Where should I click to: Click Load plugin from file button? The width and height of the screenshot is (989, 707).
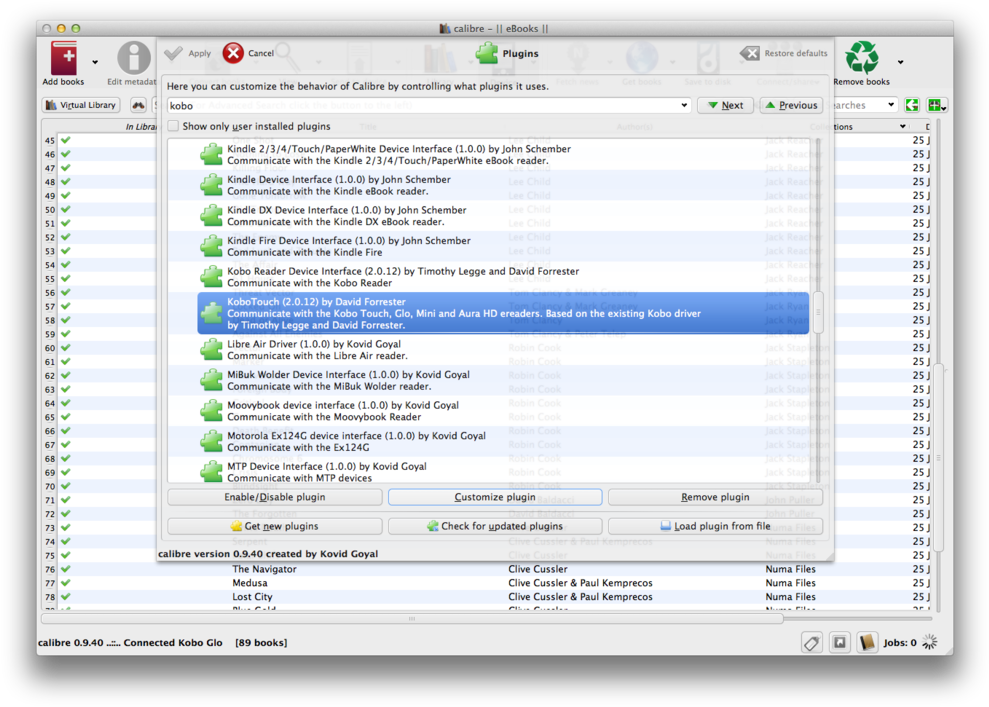click(715, 526)
